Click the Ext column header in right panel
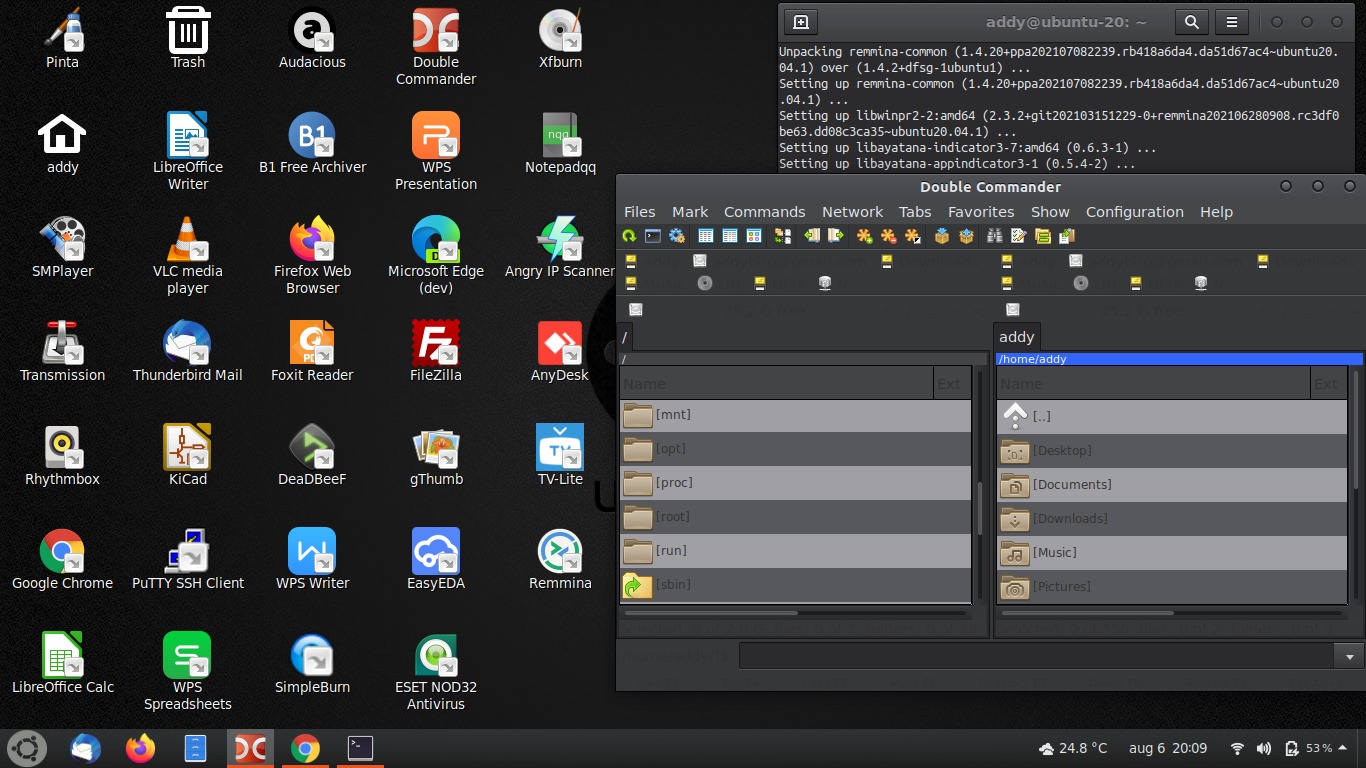The height and width of the screenshot is (768, 1366). pos(1327,383)
